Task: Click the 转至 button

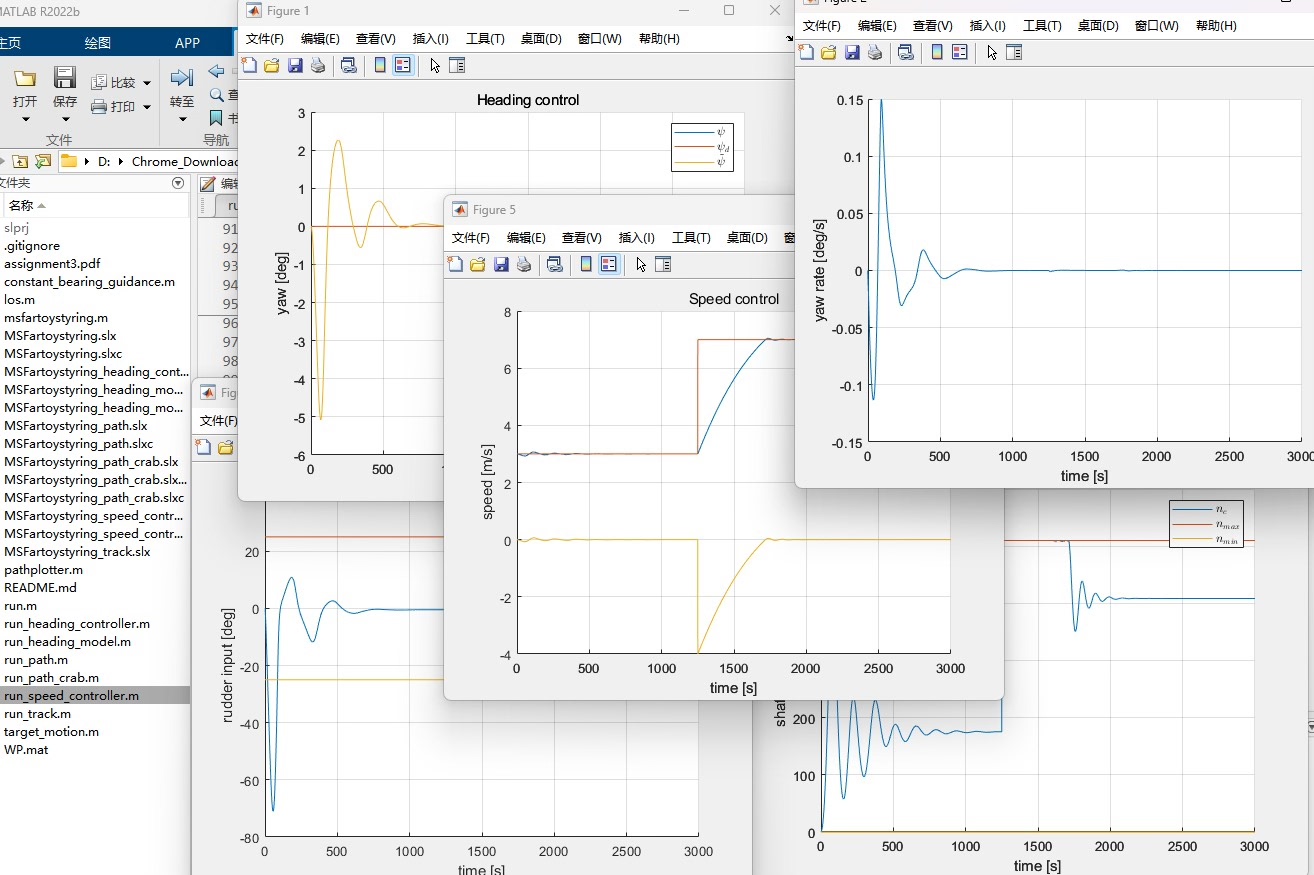Action: point(182,88)
